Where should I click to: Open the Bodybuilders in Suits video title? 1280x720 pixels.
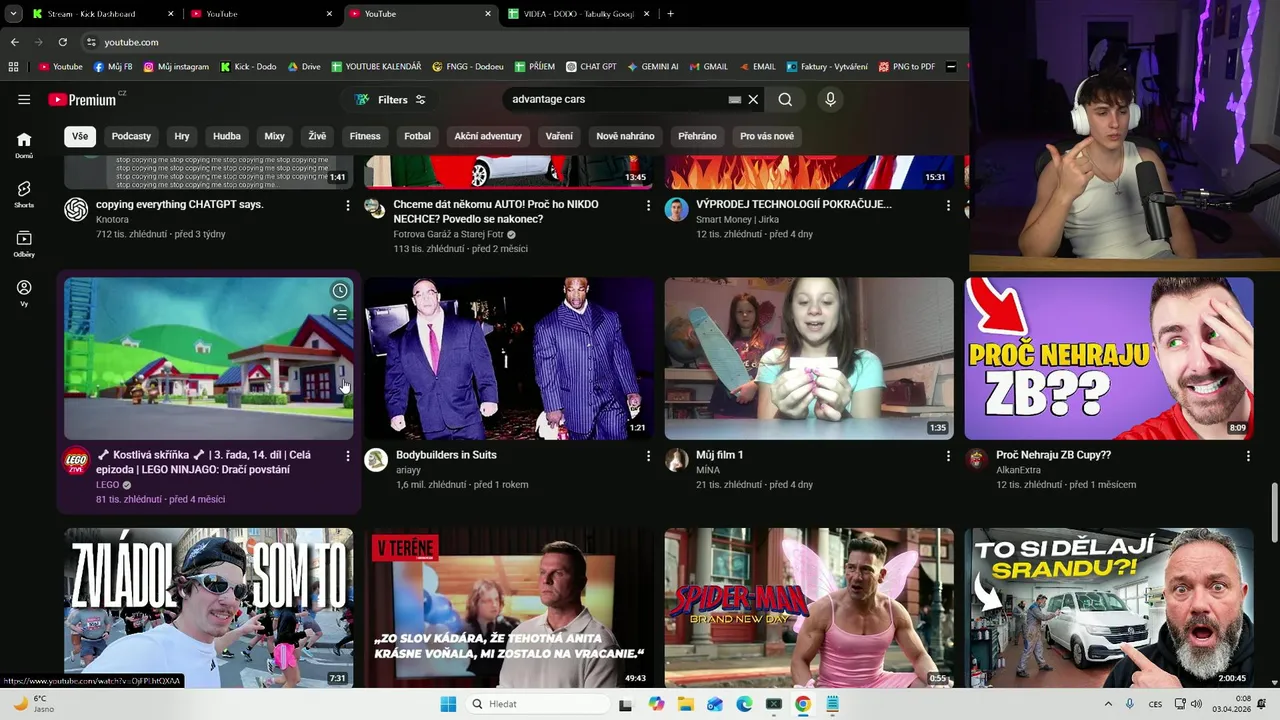click(446, 455)
